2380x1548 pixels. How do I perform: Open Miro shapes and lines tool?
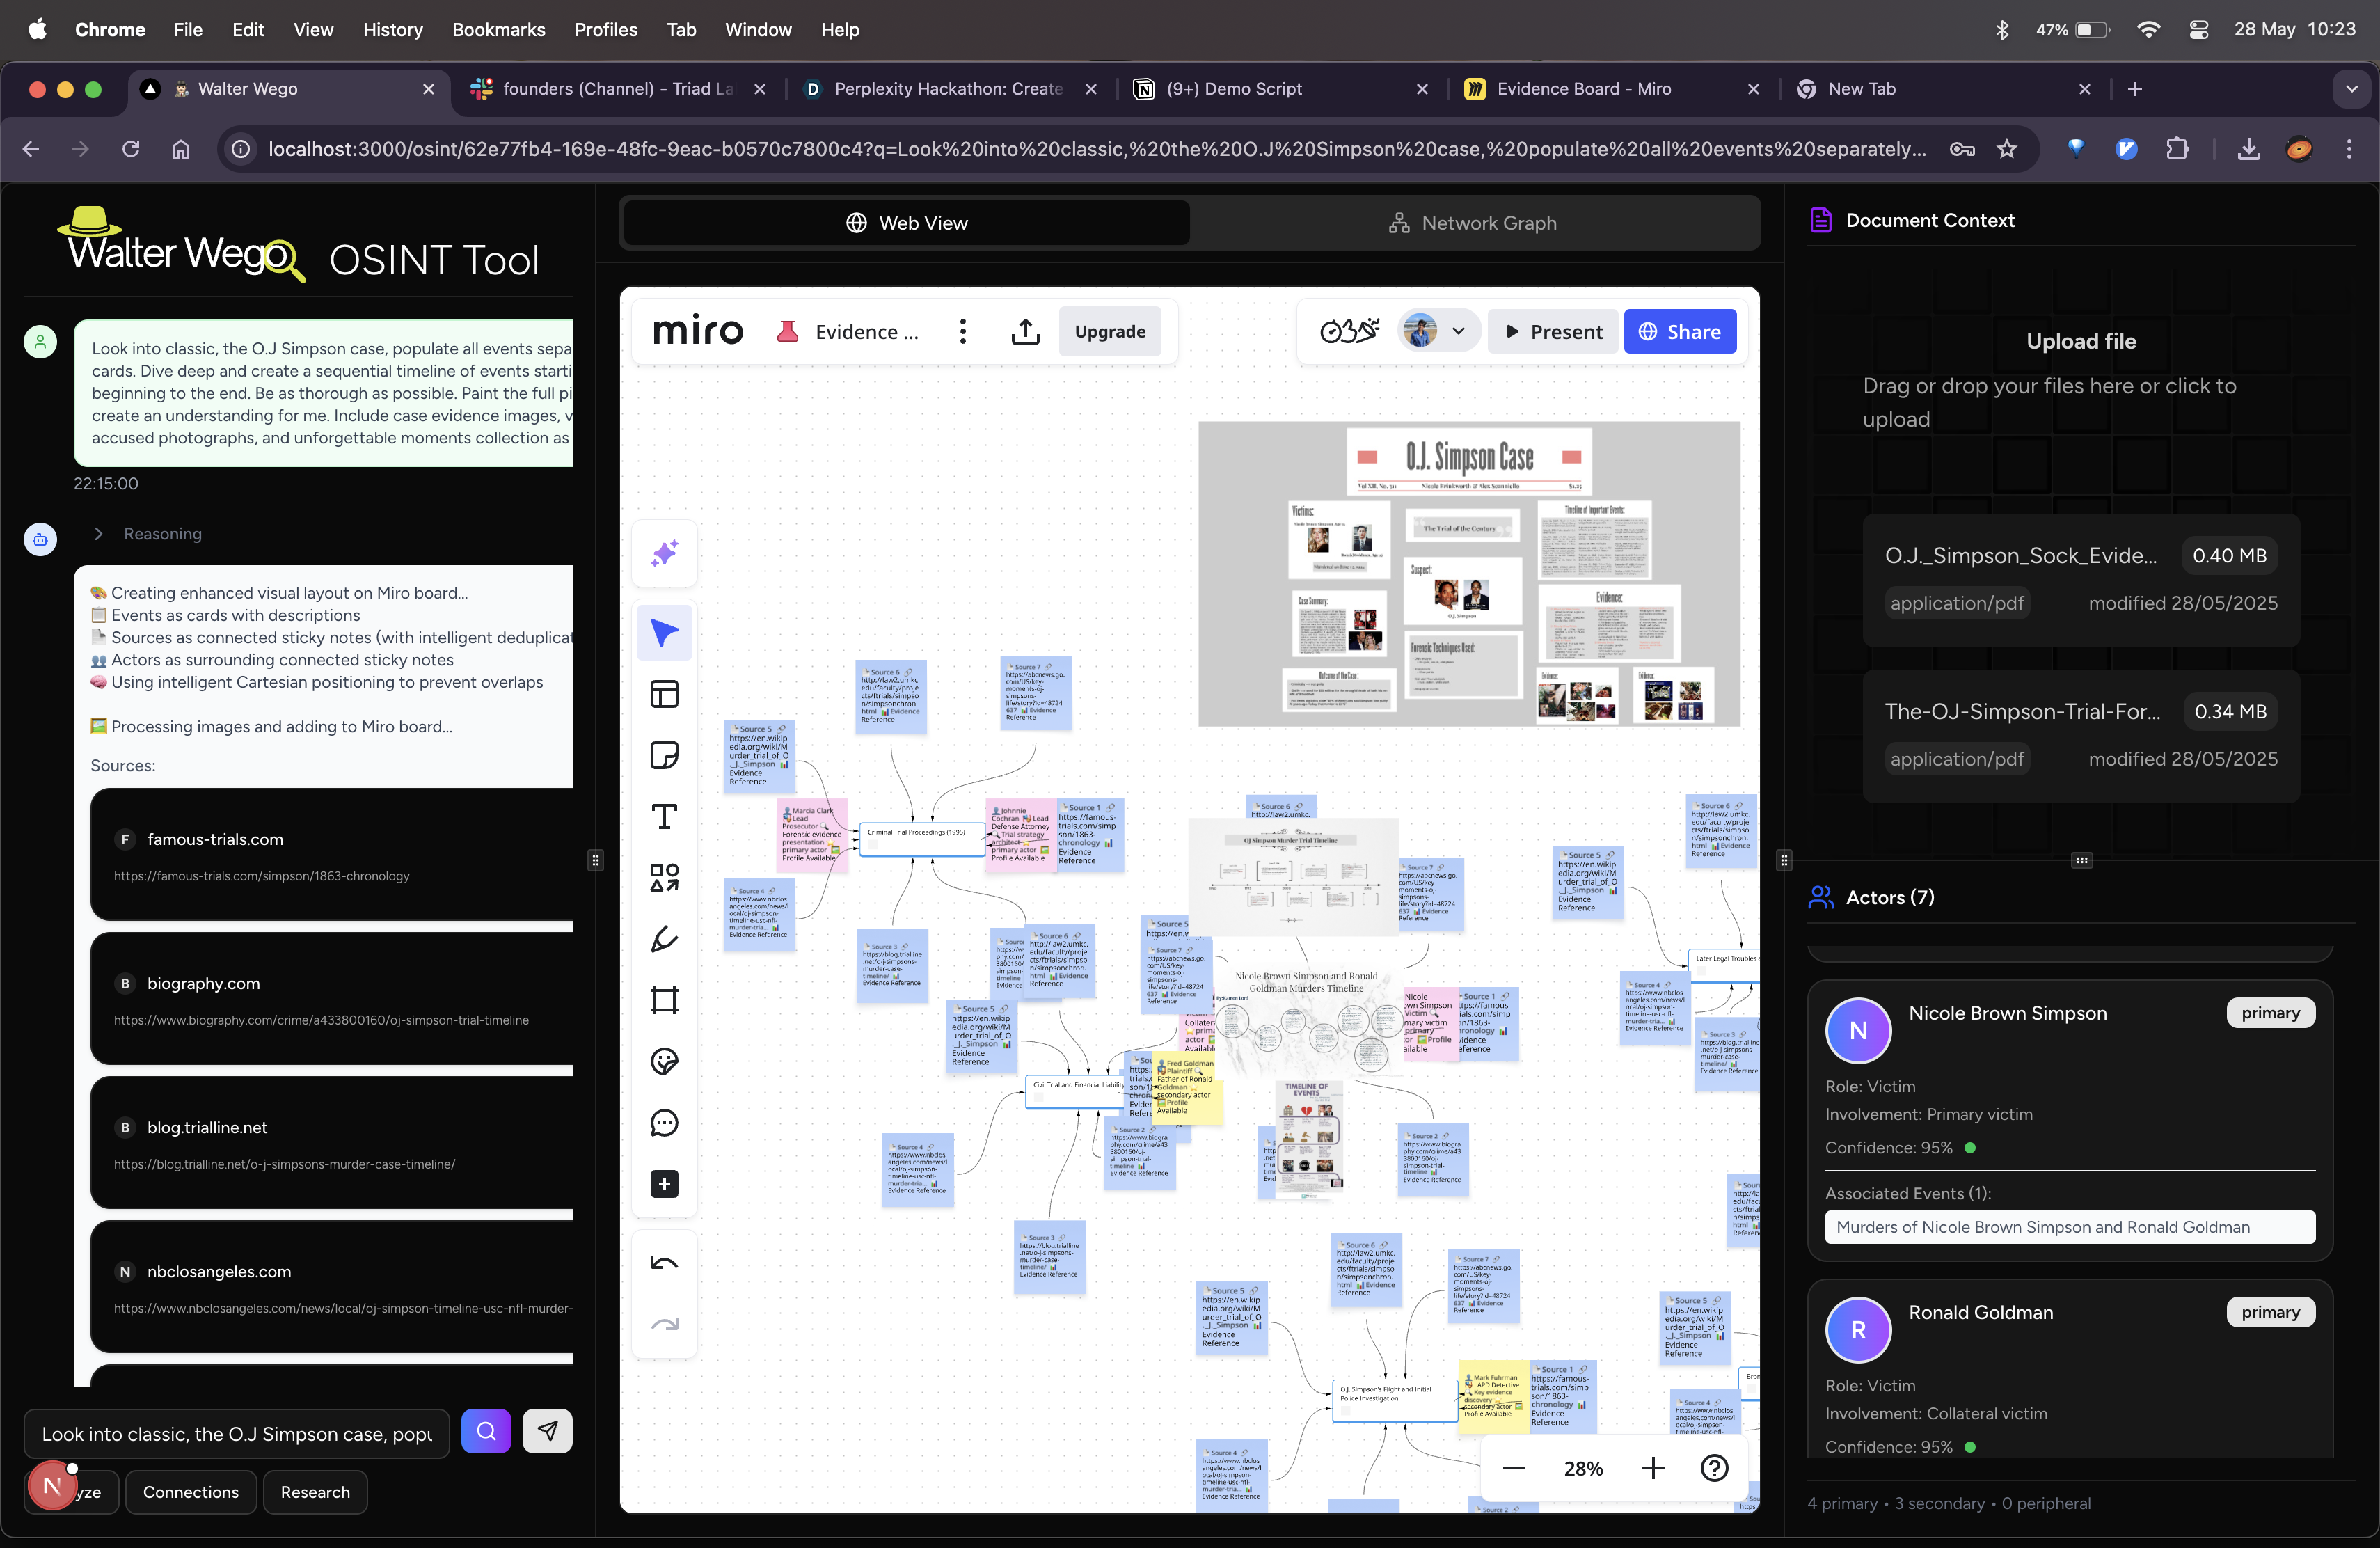coord(664,878)
